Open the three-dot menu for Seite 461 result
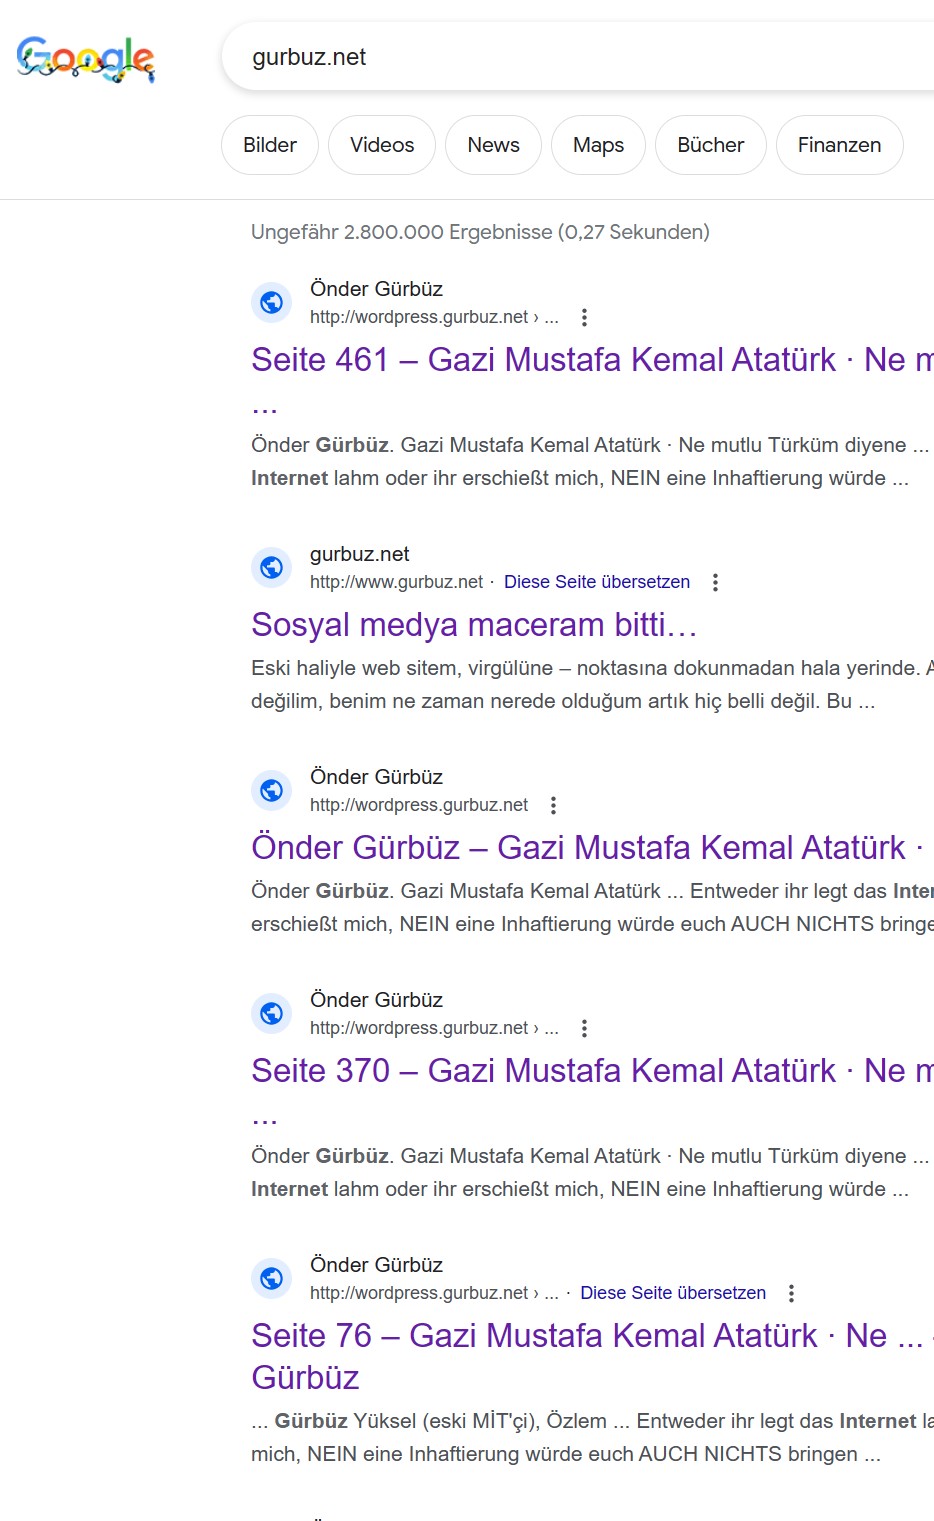 (584, 317)
